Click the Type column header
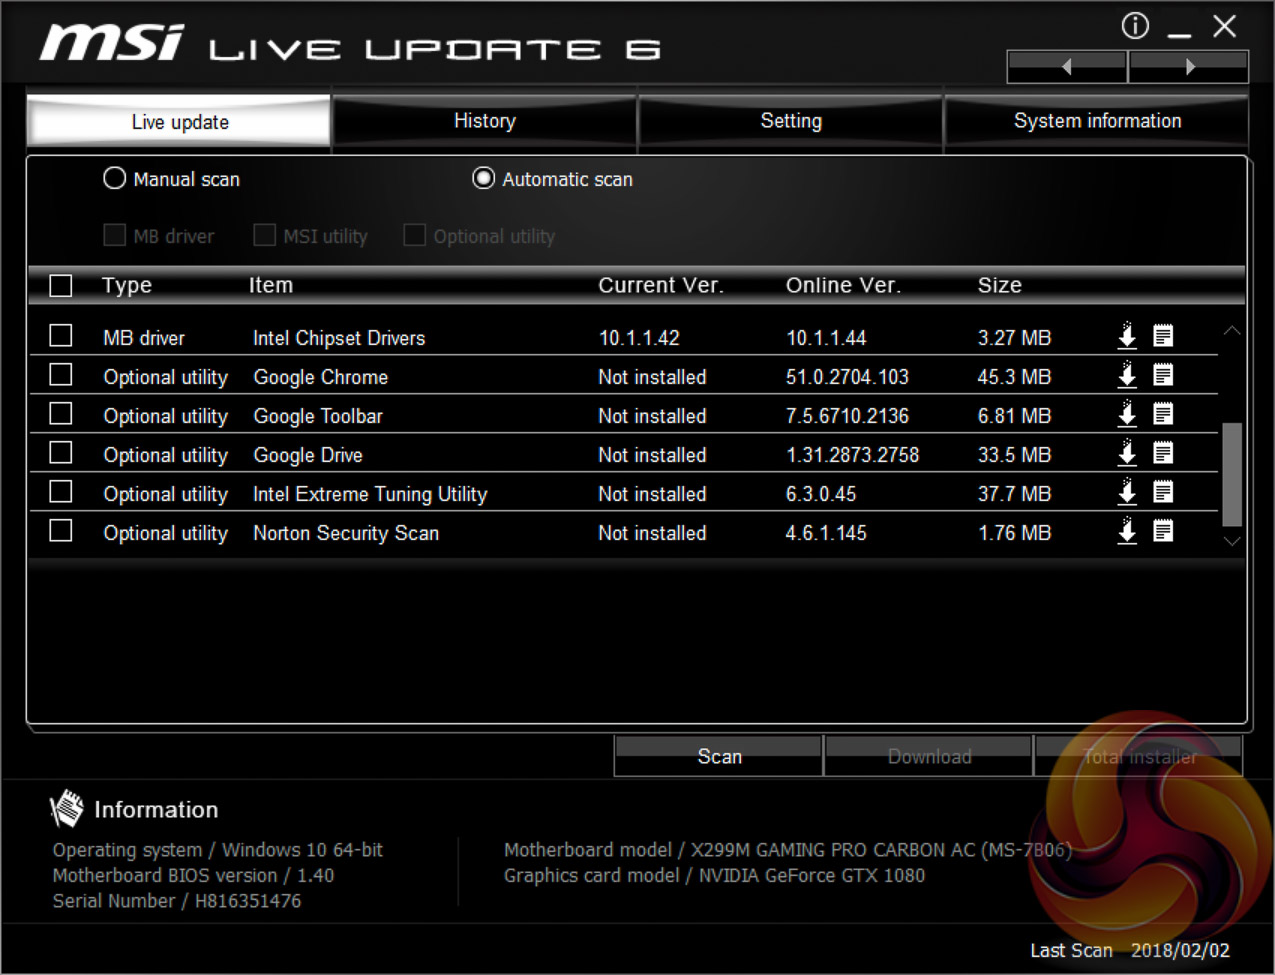This screenshot has height=975, width=1275. tap(127, 286)
